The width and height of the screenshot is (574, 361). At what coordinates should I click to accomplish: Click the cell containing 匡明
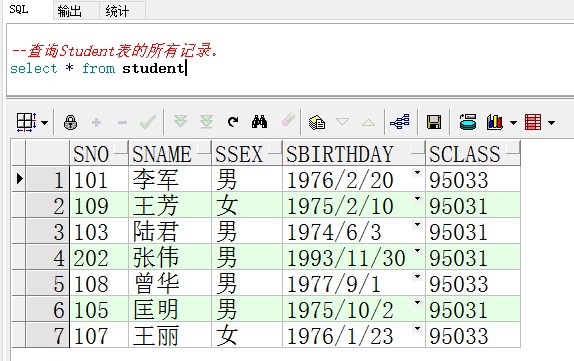pyautogui.click(x=170, y=309)
